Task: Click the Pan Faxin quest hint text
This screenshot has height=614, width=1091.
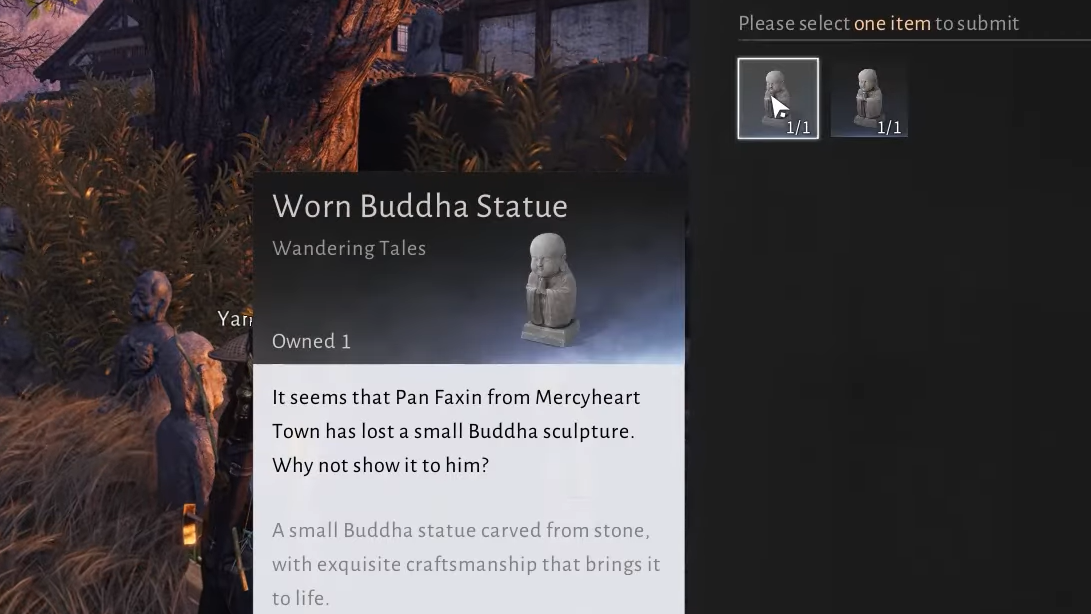Action: click(456, 431)
